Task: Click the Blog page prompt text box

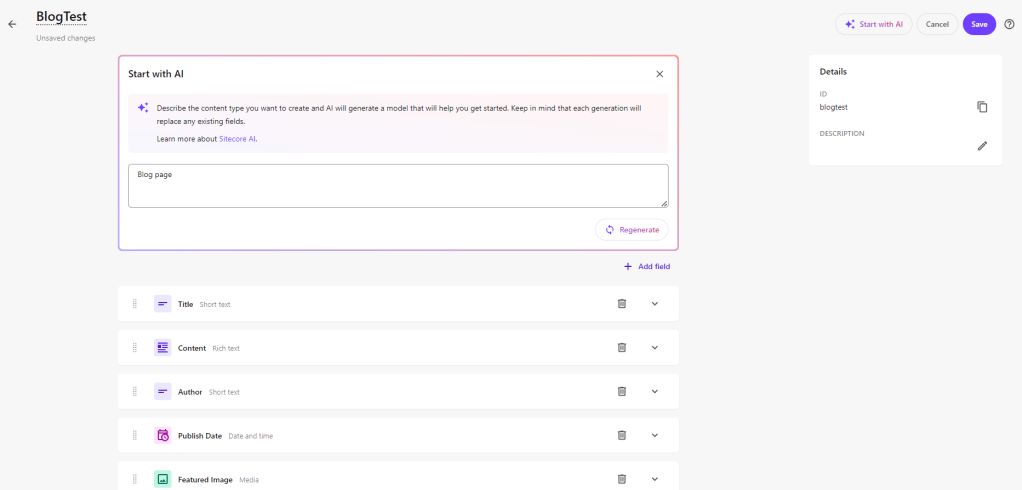Action: click(398, 186)
